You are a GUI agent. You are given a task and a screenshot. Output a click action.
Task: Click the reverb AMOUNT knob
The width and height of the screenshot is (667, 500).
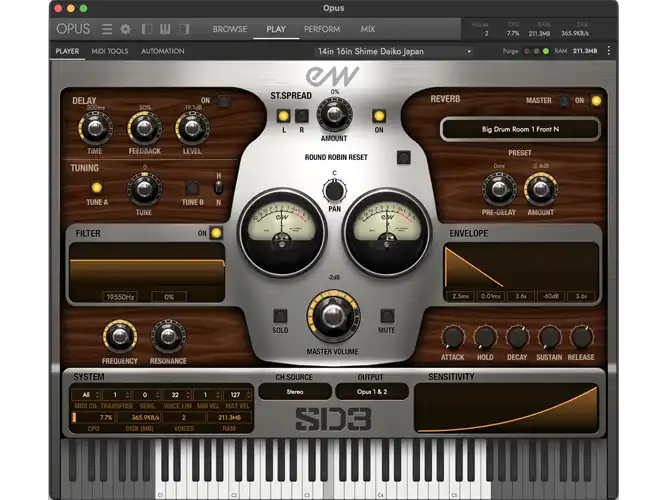coord(541,190)
